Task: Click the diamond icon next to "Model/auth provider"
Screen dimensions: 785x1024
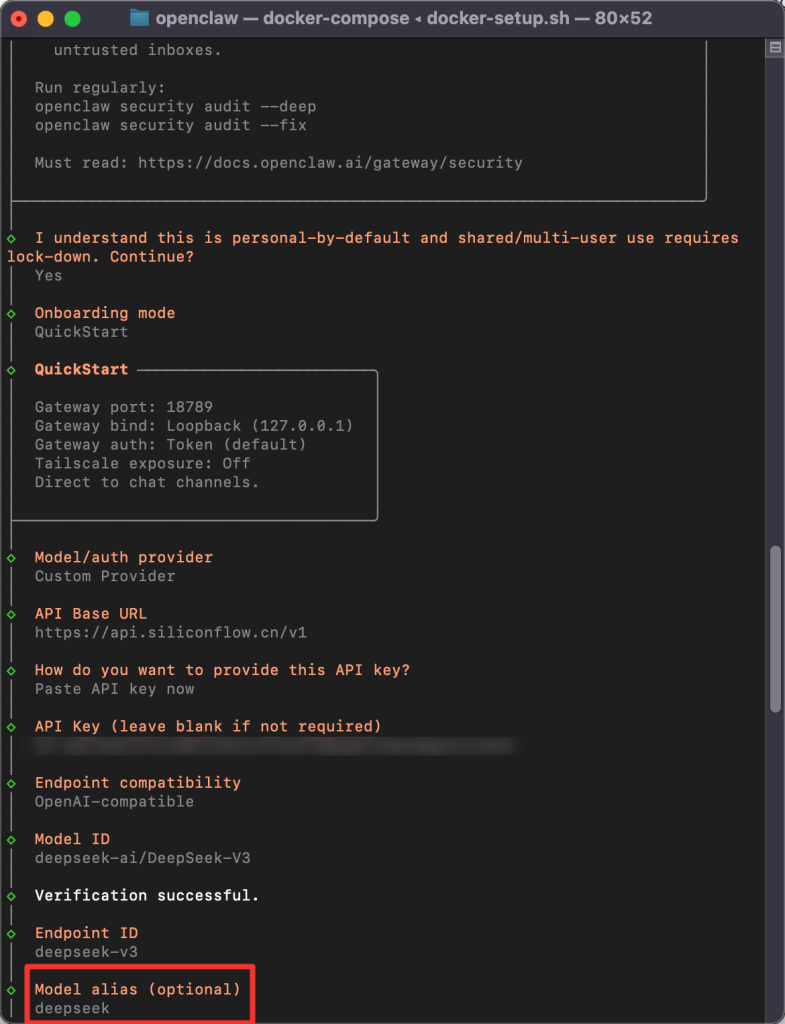Action: (13, 557)
